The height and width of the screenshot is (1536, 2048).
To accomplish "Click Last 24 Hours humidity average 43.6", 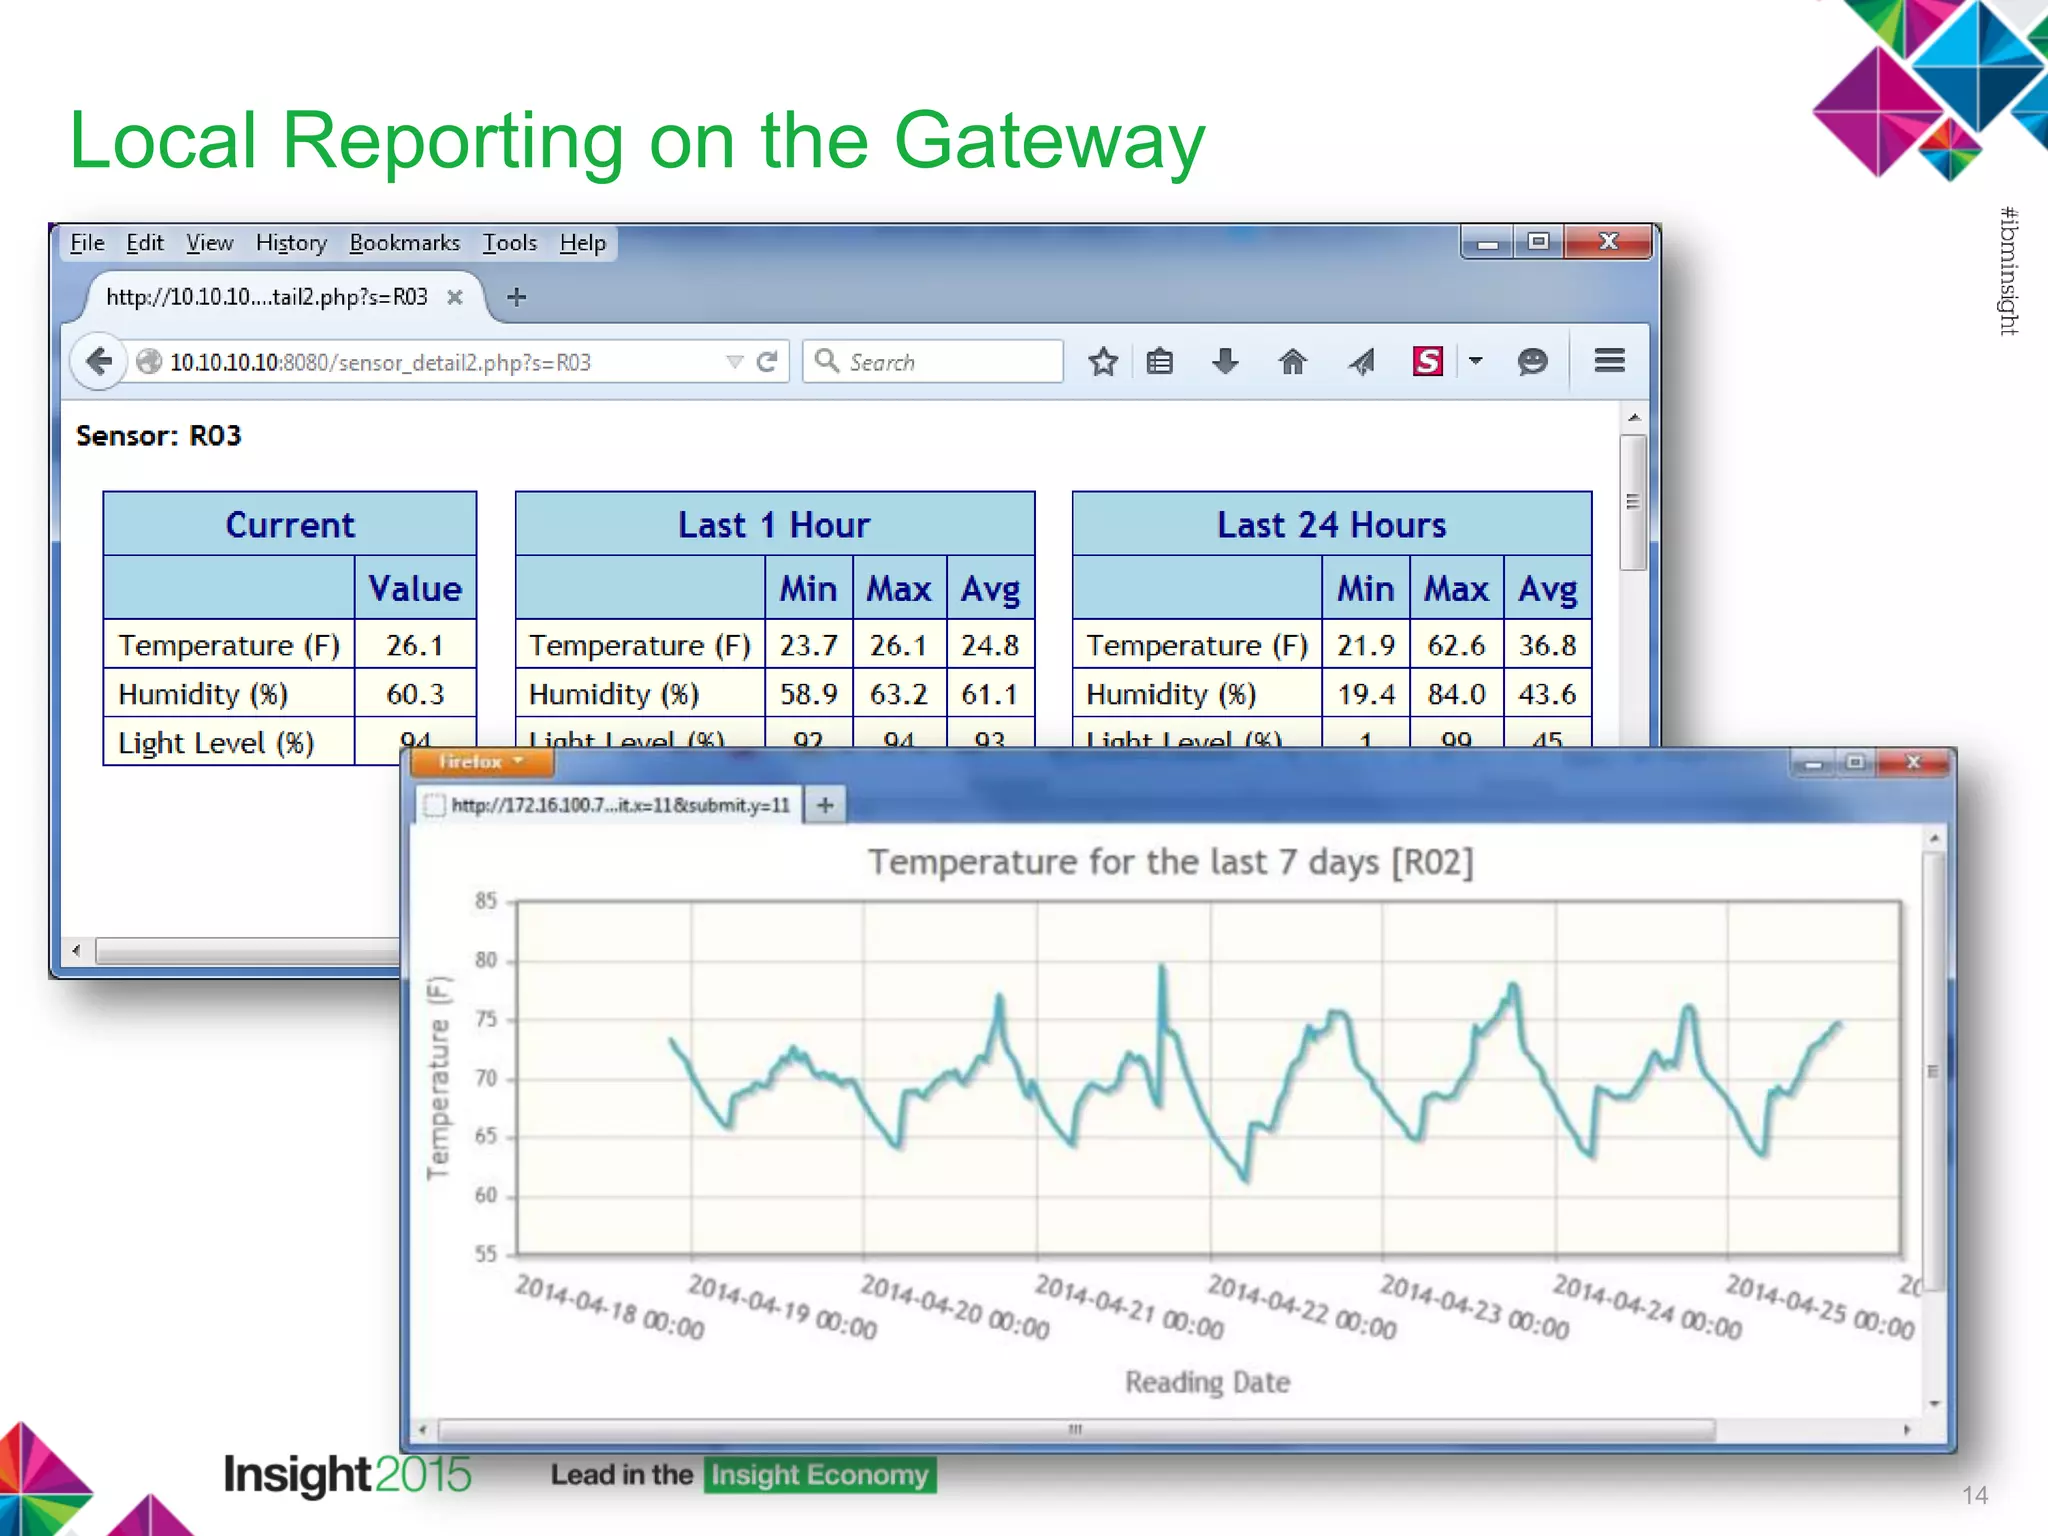I will click(1547, 694).
